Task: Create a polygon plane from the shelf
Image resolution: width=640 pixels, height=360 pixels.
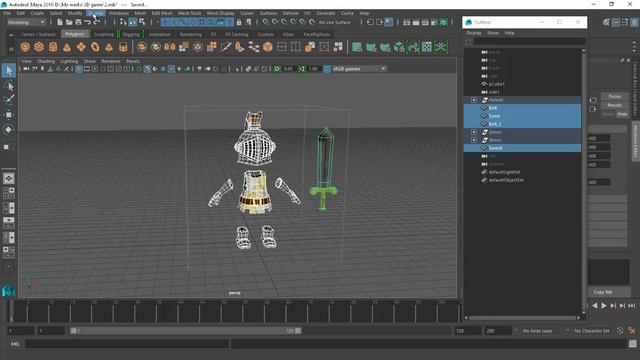Action: 81,47
